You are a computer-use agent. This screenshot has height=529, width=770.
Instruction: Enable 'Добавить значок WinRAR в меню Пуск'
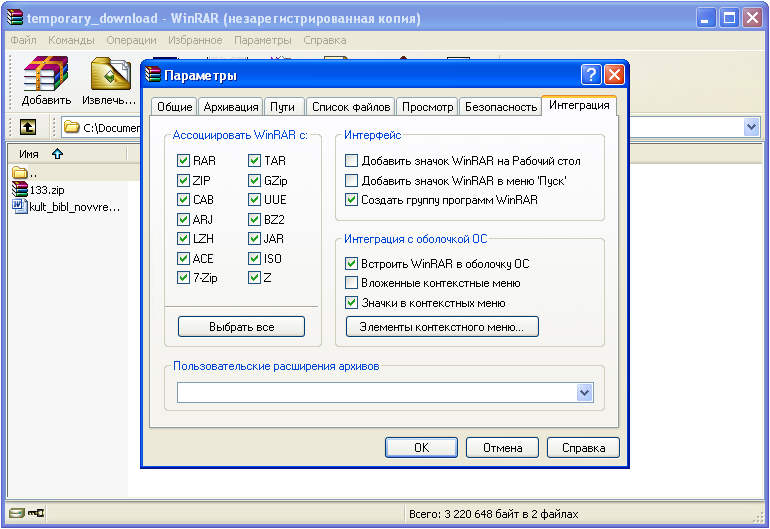351,180
